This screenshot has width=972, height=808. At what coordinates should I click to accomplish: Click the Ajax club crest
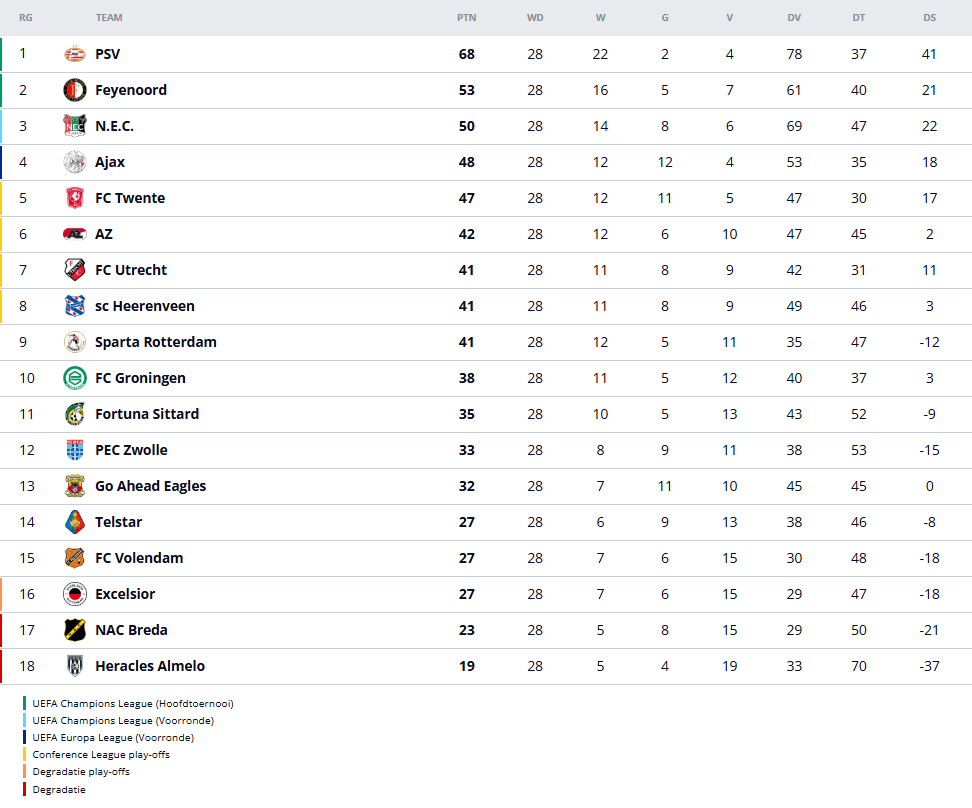point(75,162)
